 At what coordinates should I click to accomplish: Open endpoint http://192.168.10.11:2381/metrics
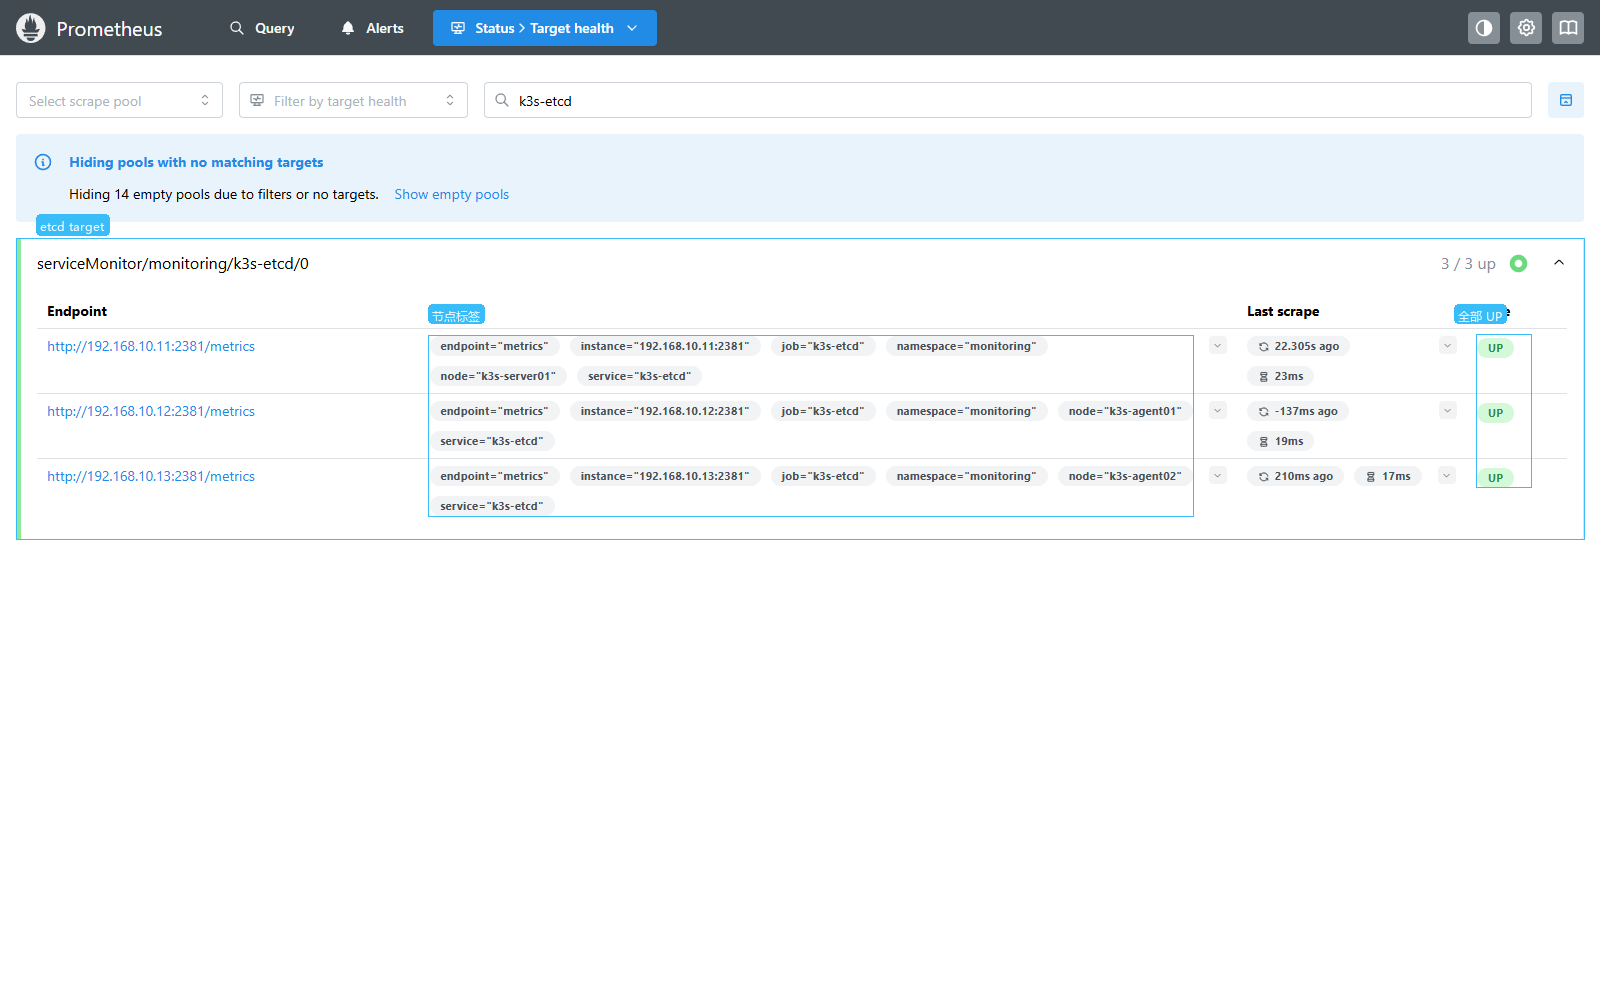151,346
